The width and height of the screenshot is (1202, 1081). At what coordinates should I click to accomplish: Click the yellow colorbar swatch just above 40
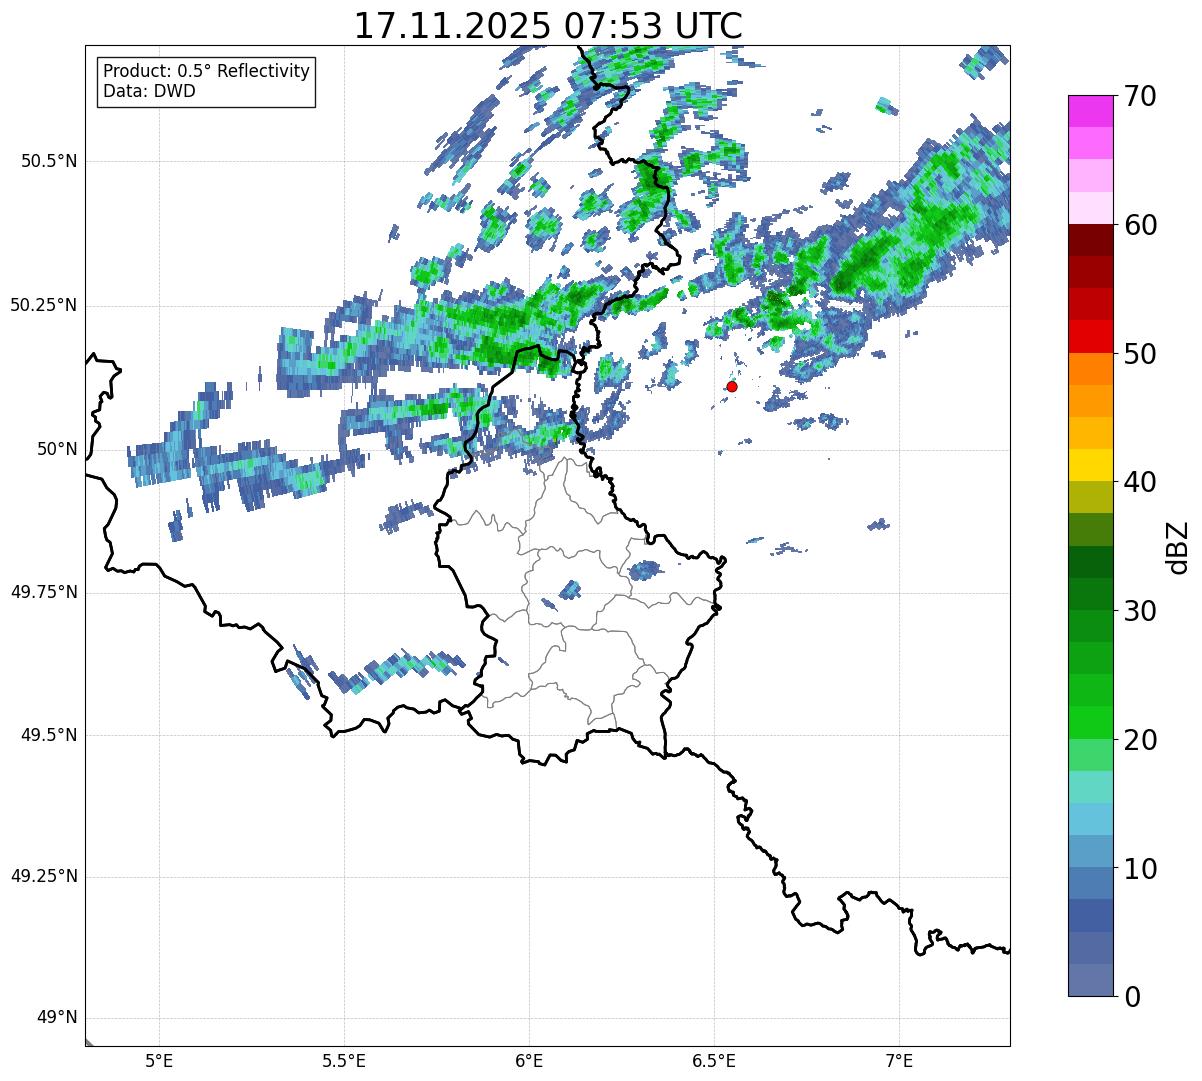pos(1091,465)
